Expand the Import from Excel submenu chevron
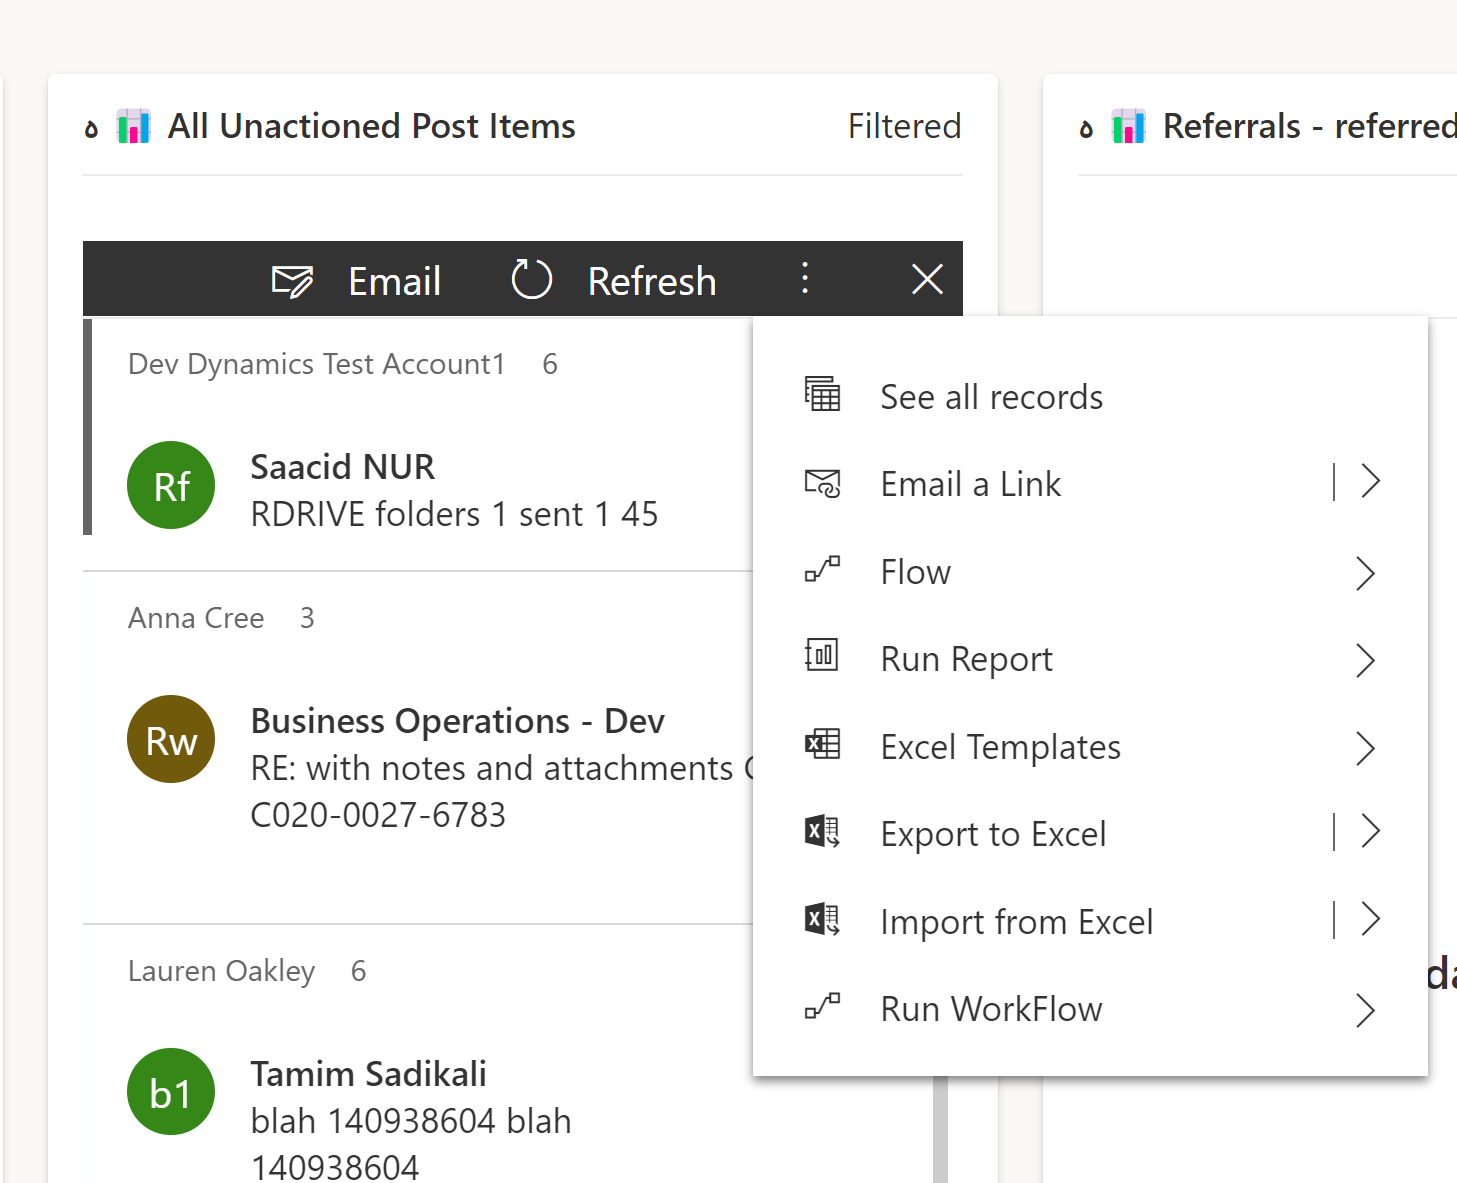 click(x=1370, y=919)
